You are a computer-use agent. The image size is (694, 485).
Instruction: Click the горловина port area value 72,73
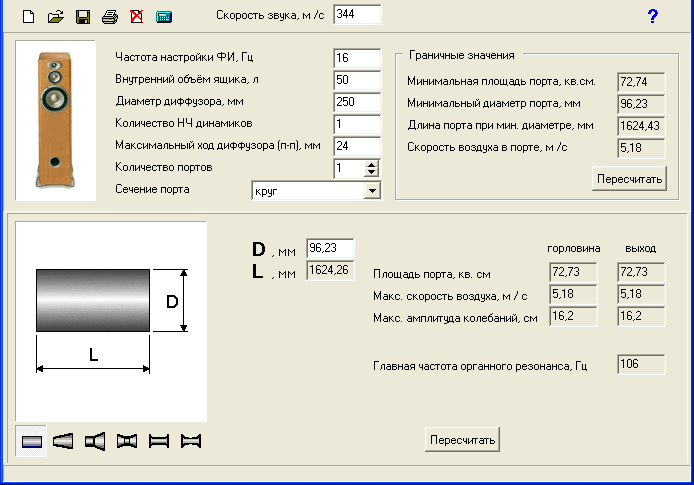point(573,272)
